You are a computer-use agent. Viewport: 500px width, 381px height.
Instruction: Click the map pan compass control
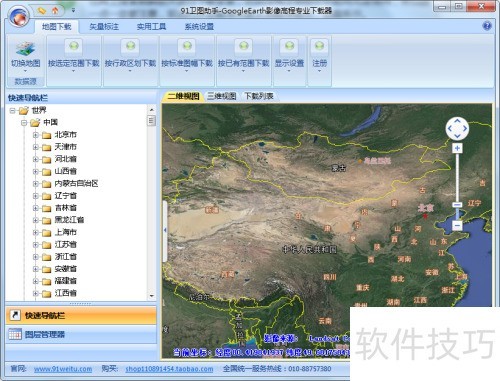pos(457,128)
